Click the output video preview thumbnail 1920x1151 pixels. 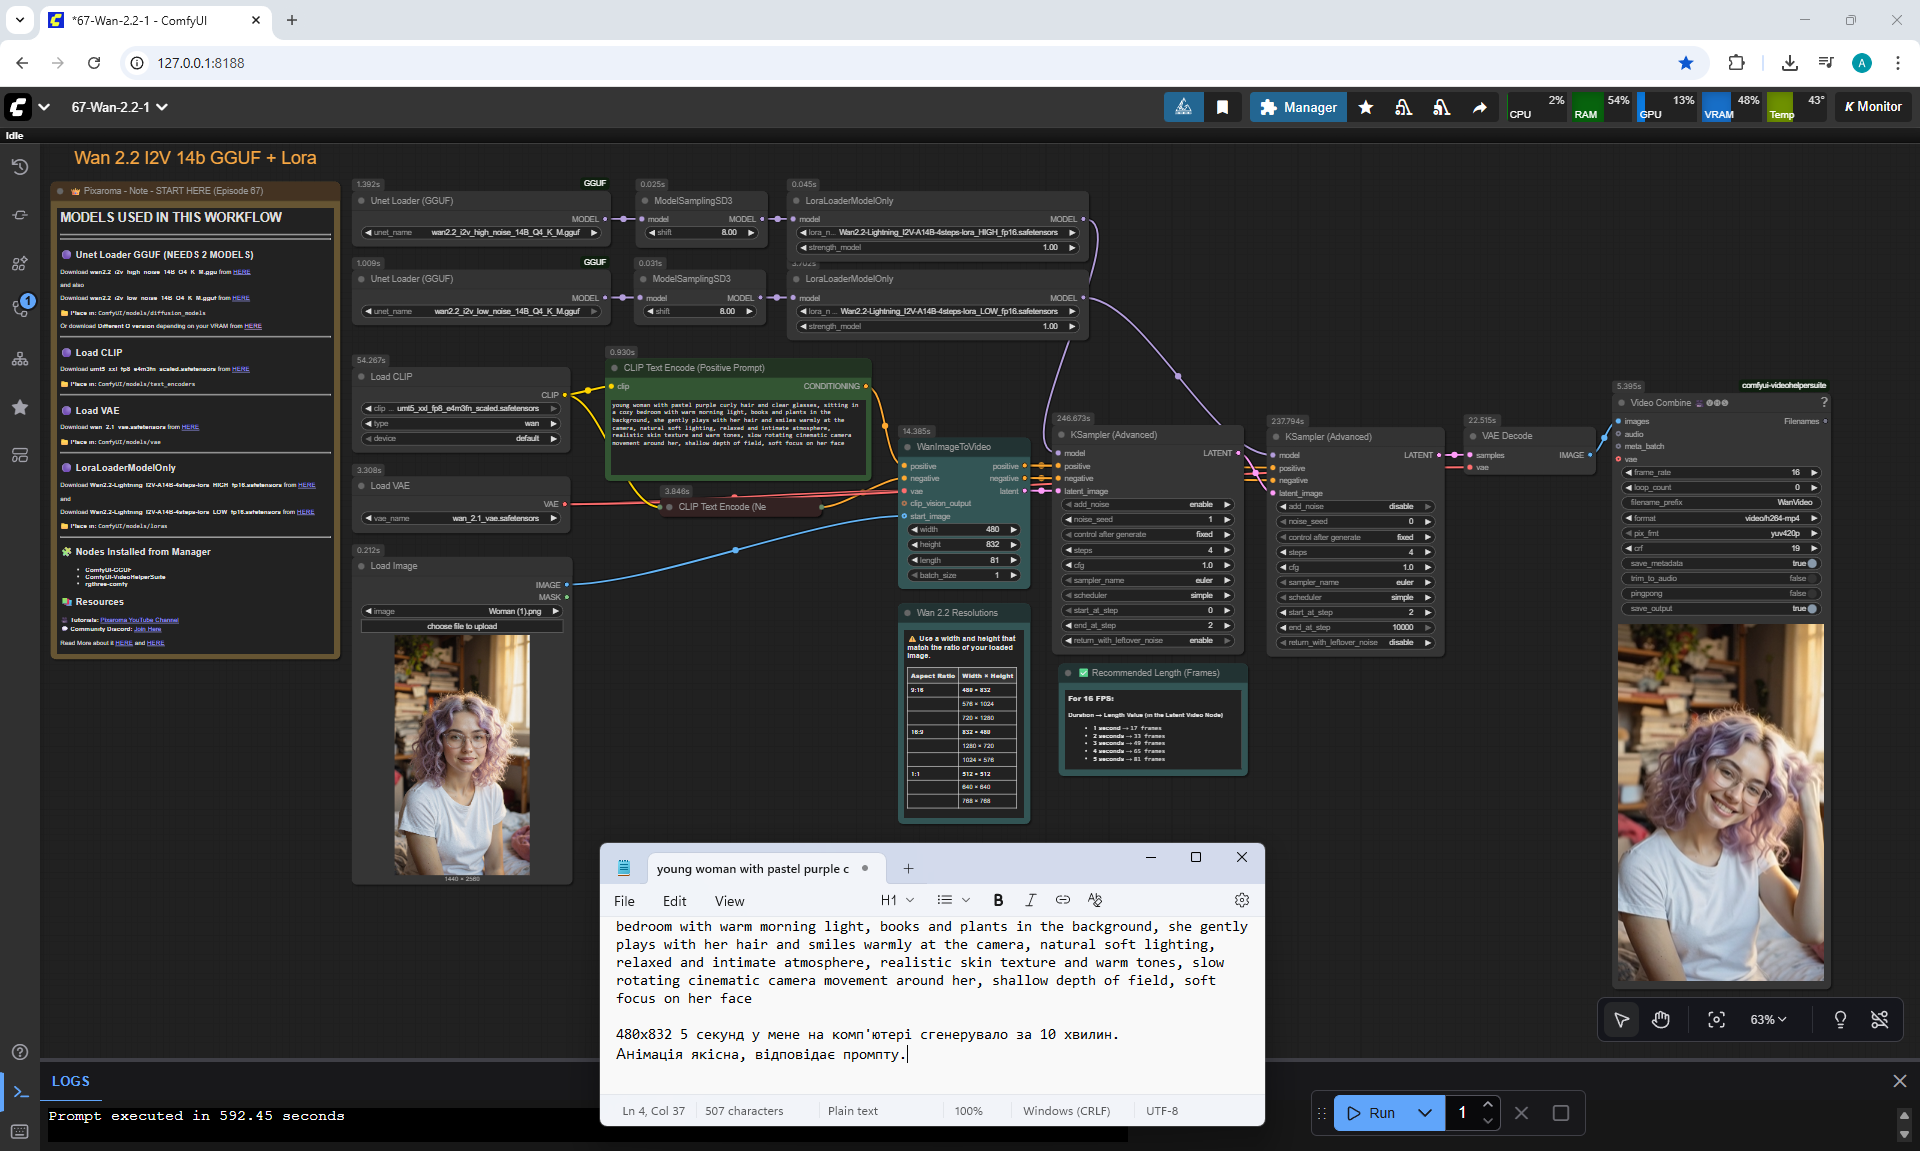1720,802
